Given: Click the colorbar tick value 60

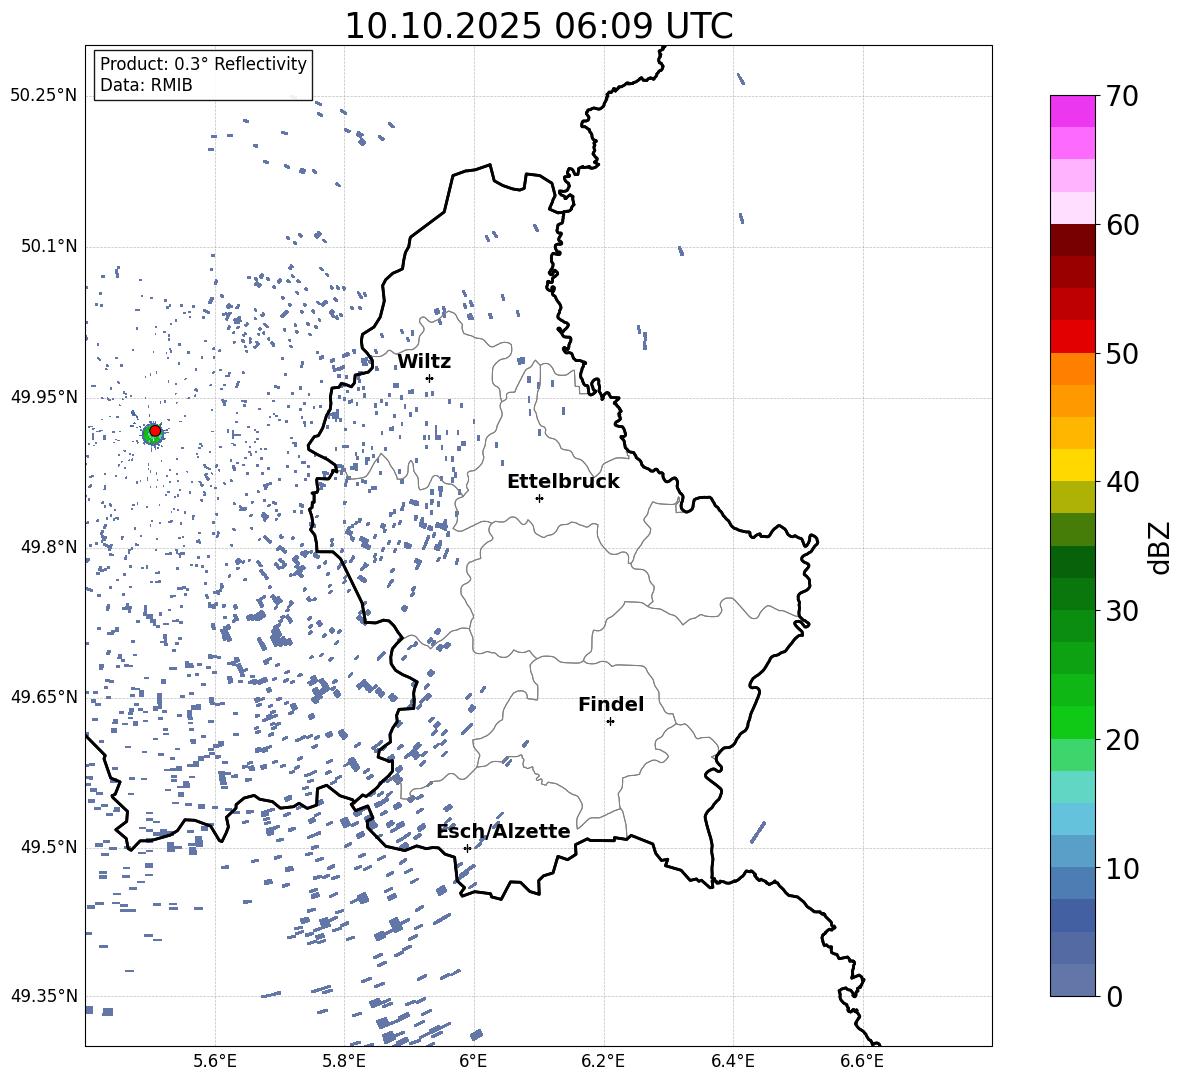Looking at the screenshot, I should [1122, 225].
